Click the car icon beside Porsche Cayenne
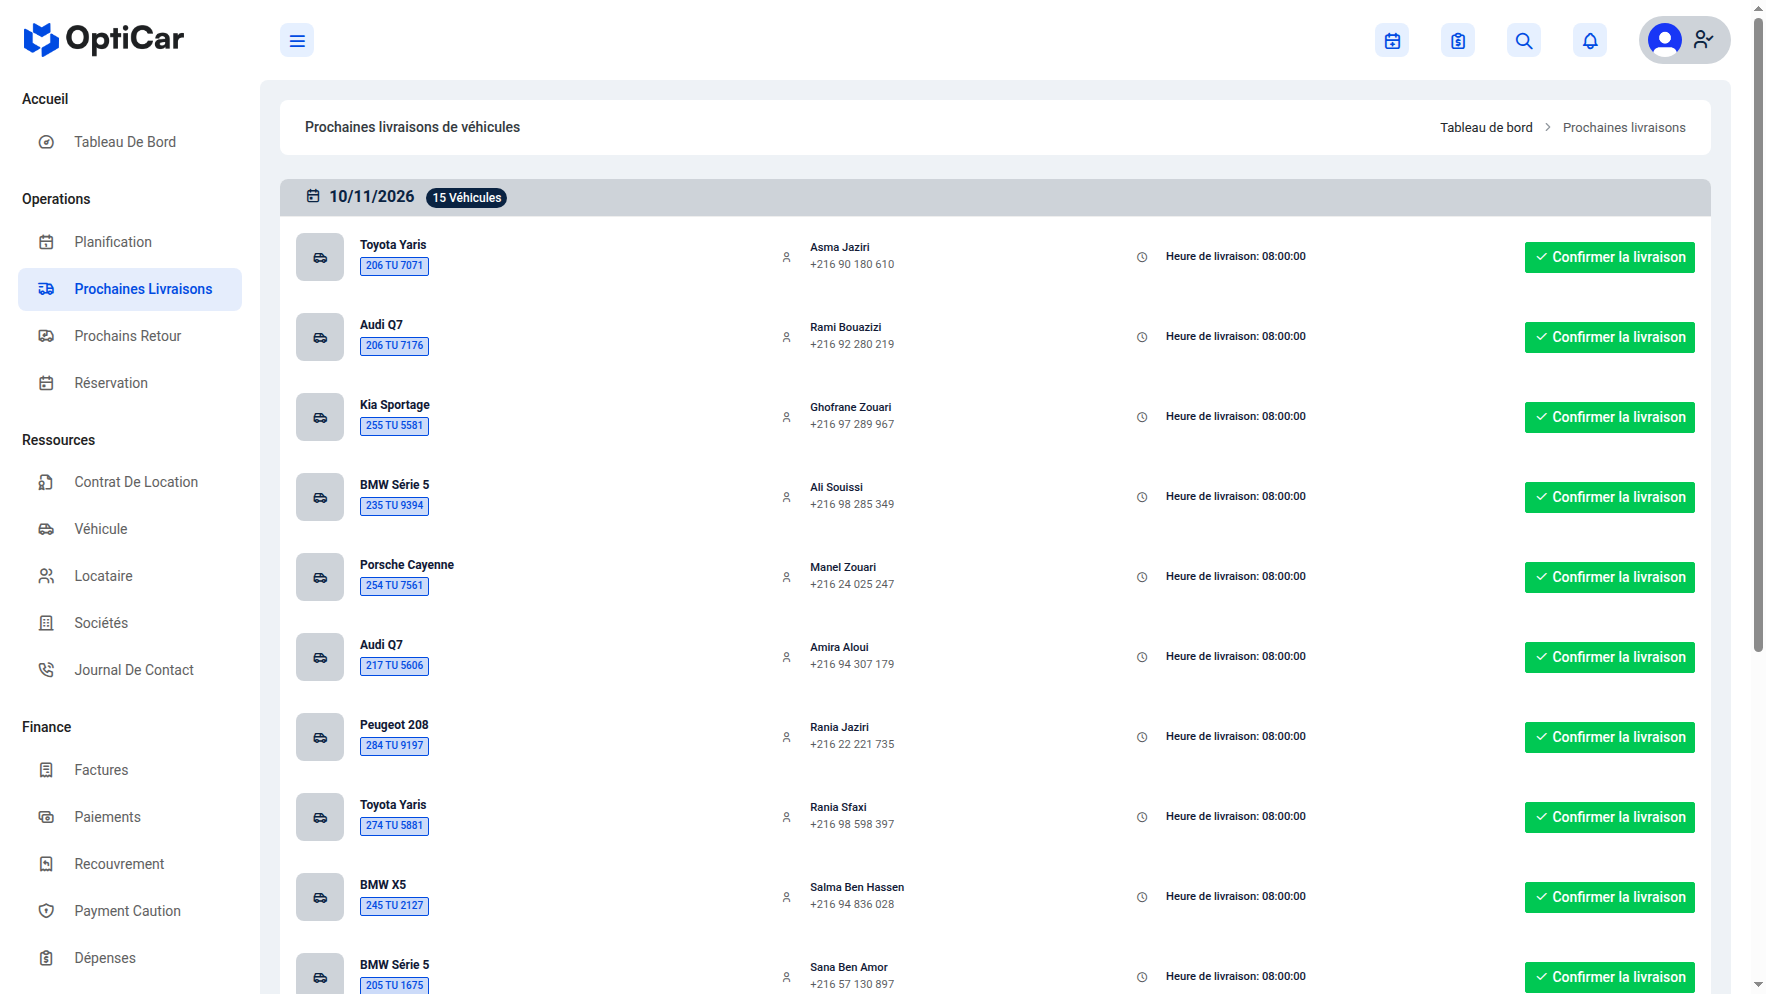This screenshot has width=1766, height=994. pos(320,577)
